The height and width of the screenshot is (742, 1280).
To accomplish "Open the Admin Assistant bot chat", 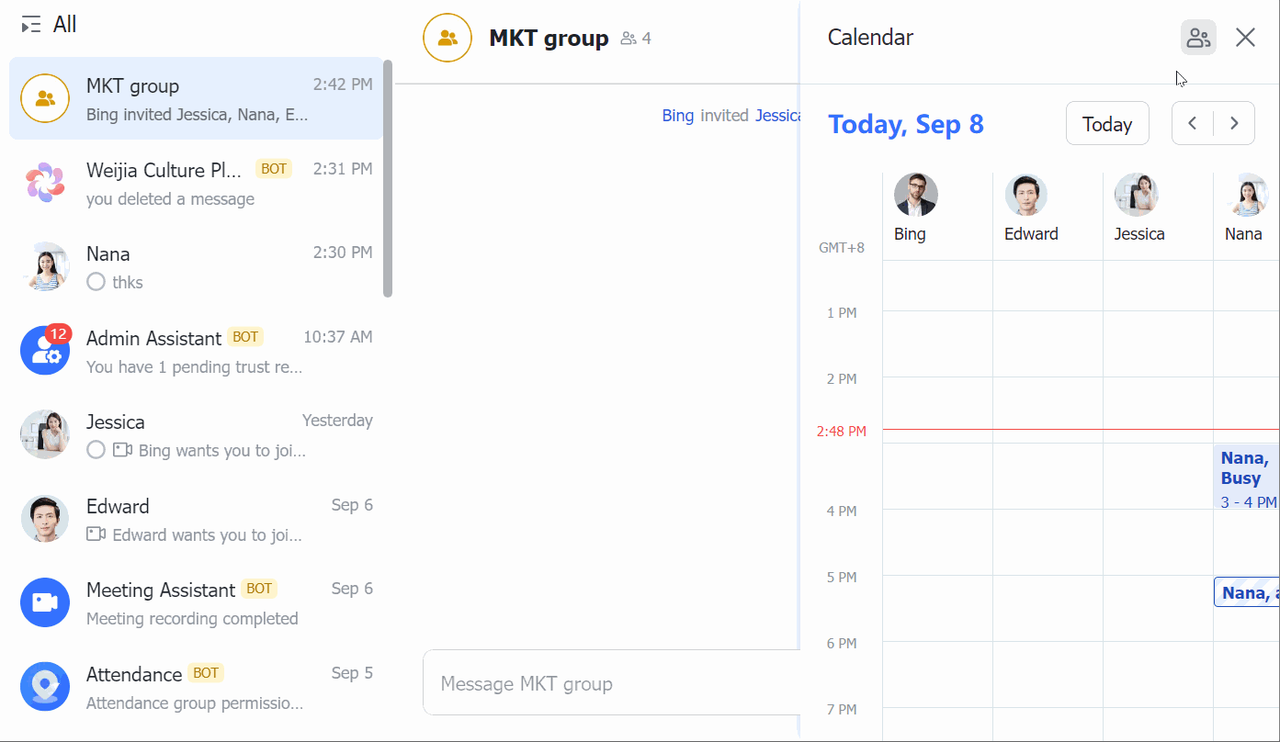I will tap(196, 351).
